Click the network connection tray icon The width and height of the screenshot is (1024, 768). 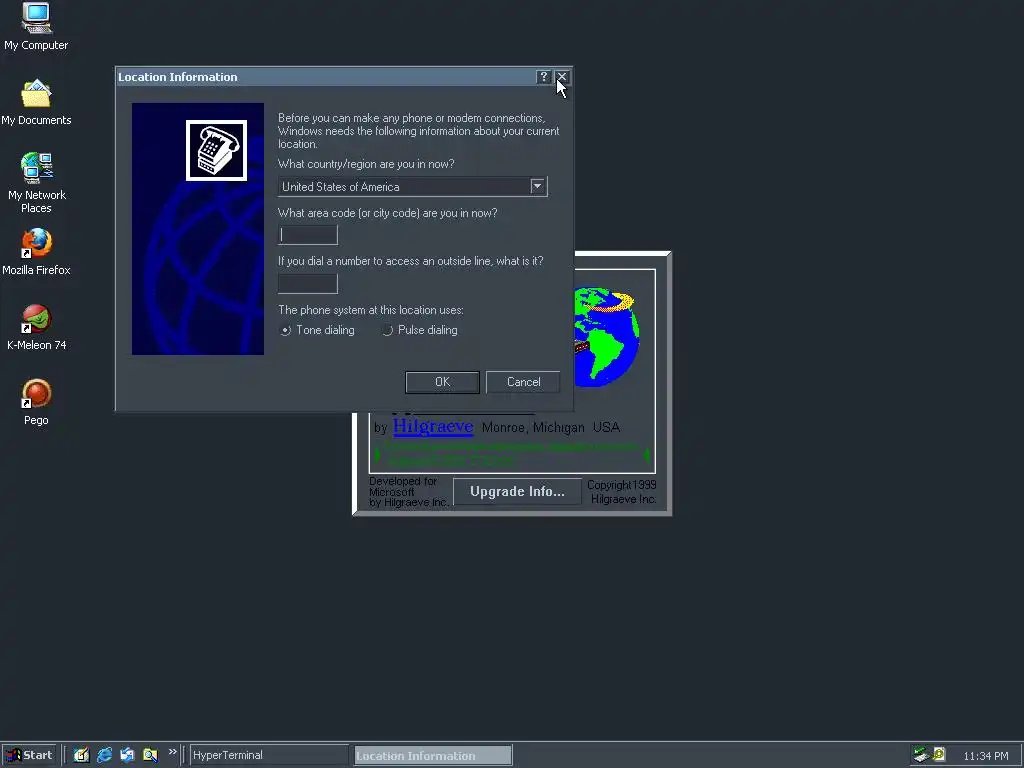click(921, 755)
